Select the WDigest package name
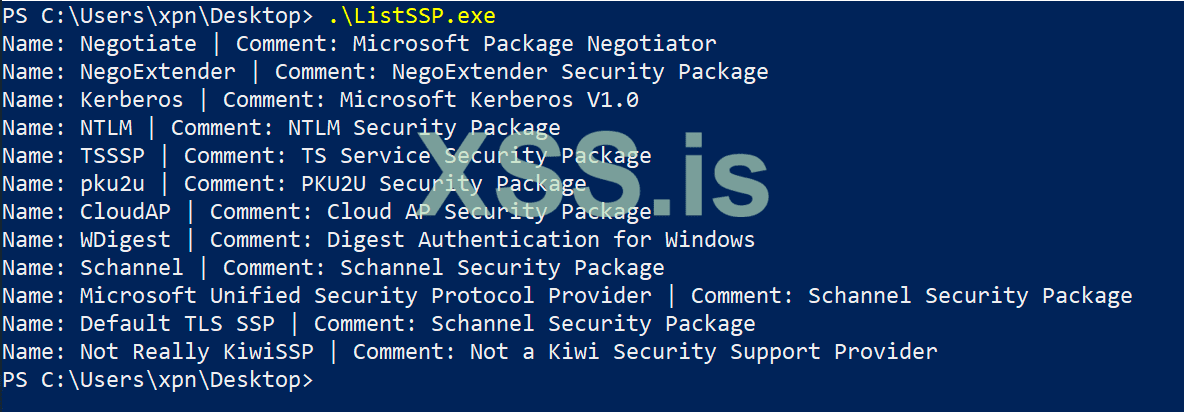This screenshot has width=1184, height=412. pyautogui.click(x=125, y=240)
